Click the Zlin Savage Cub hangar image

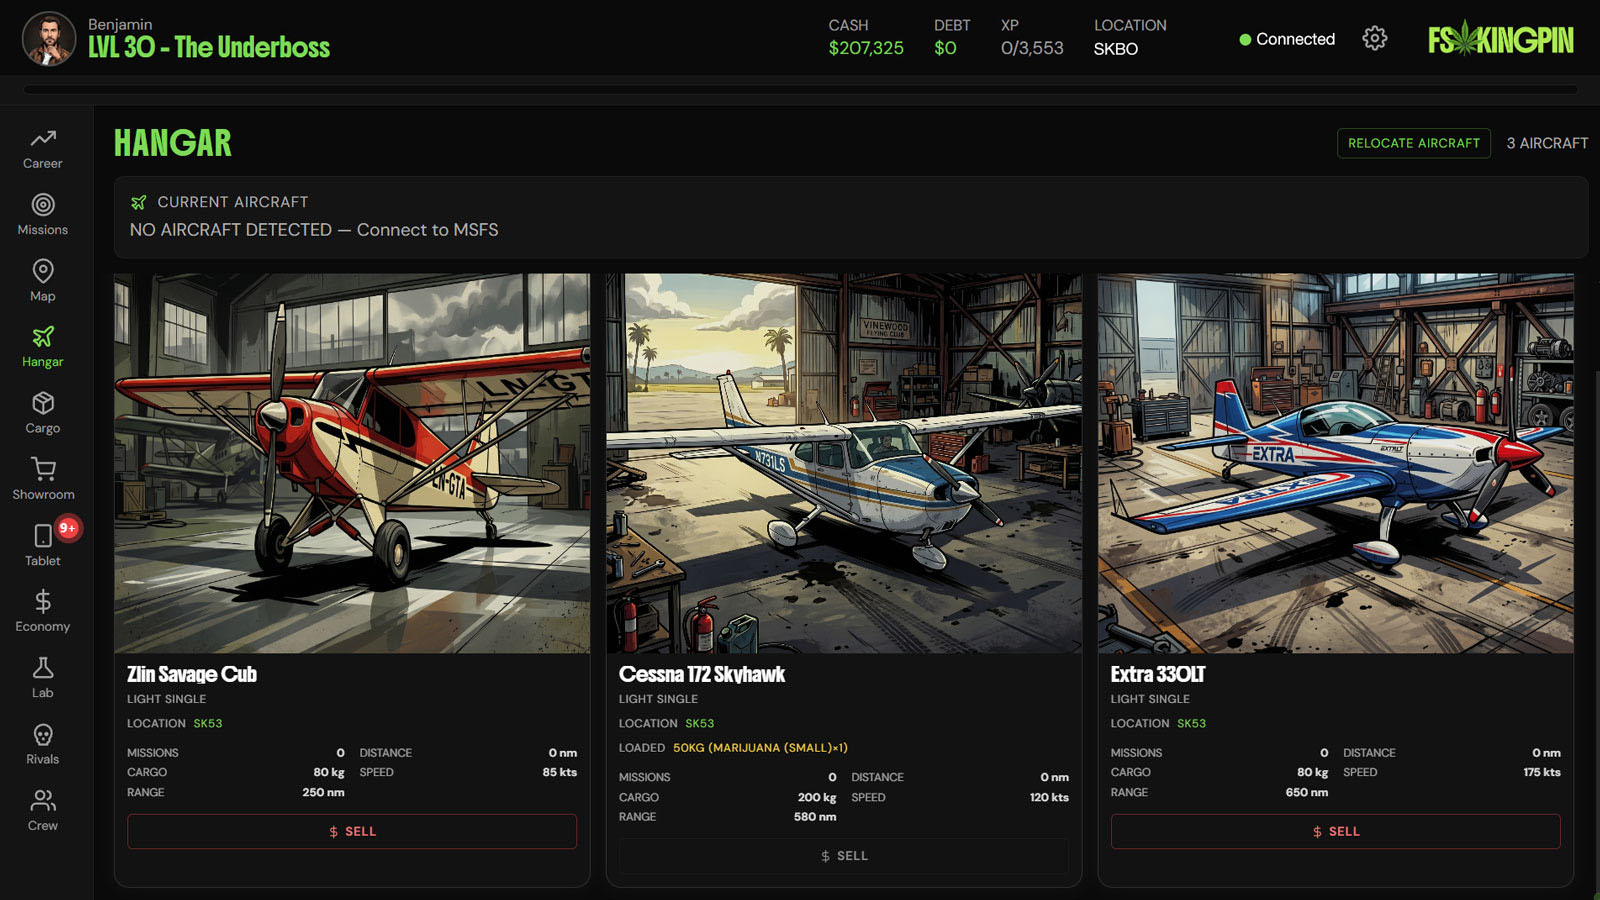point(352,464)
